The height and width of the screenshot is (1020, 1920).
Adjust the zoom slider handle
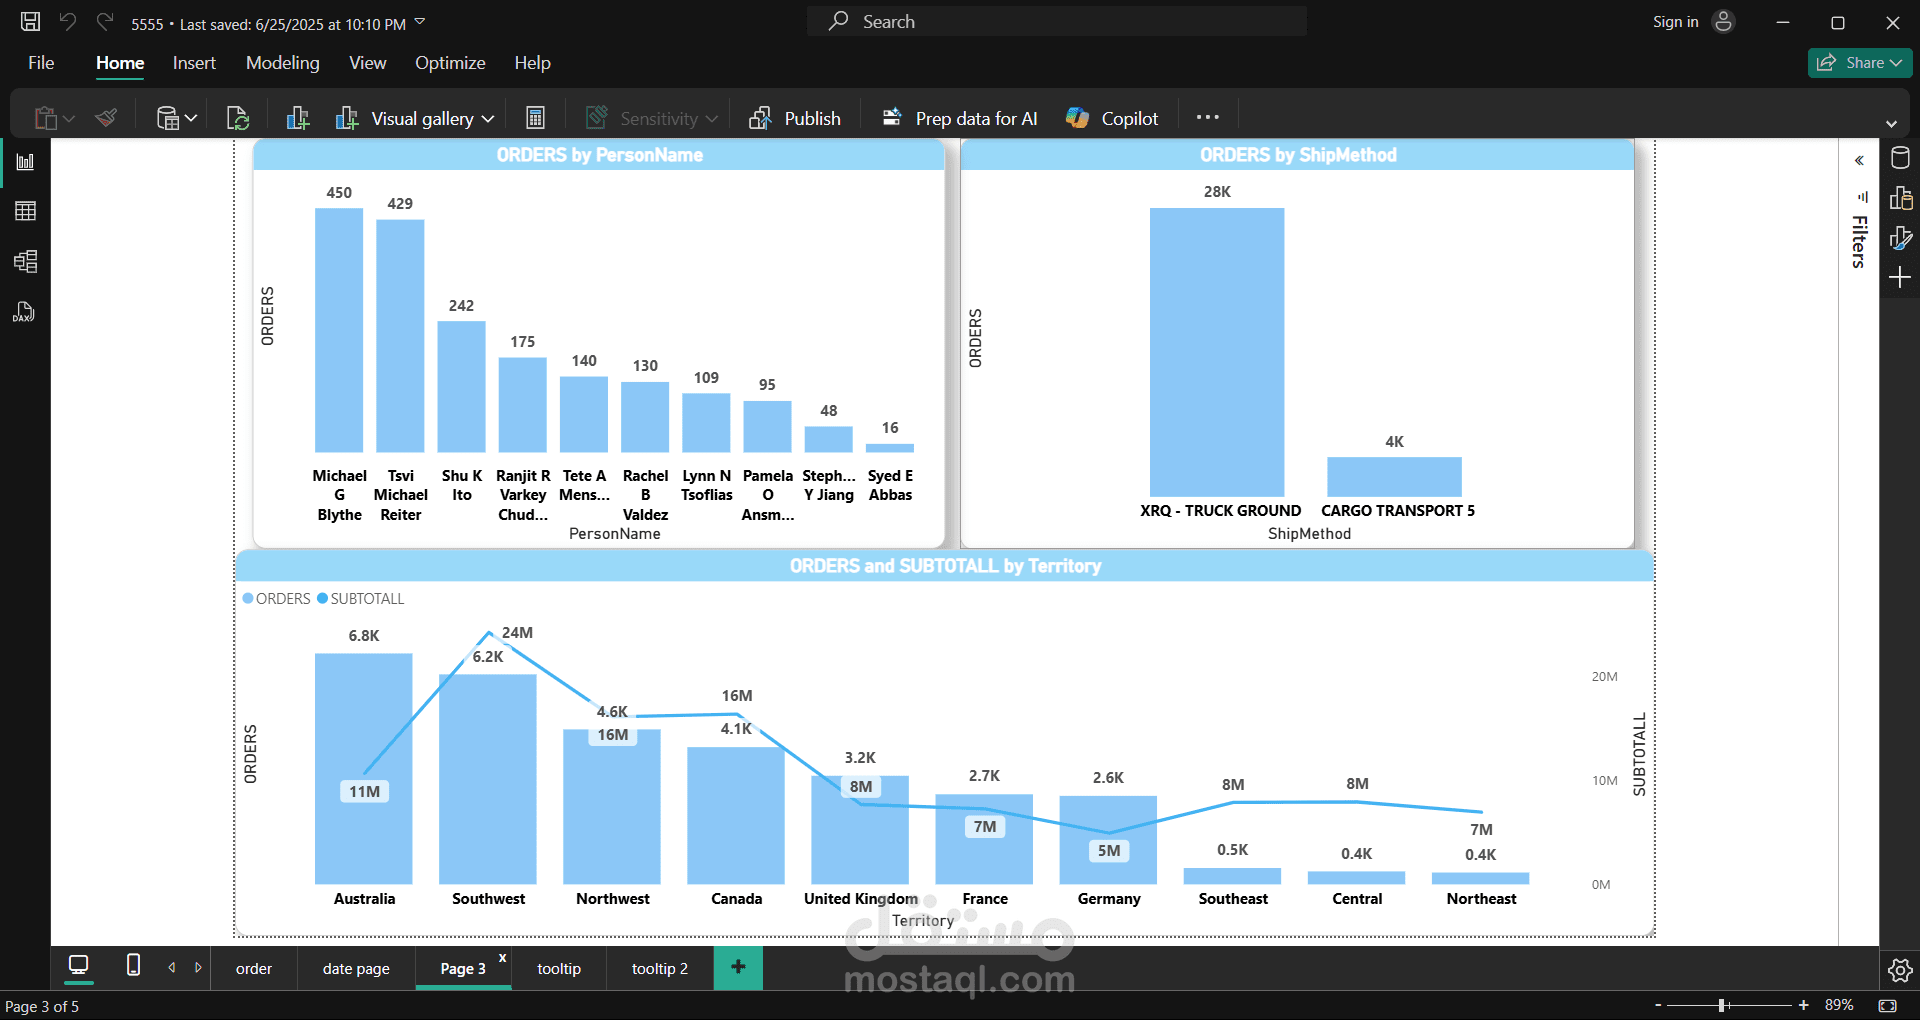[1722, 1005]
